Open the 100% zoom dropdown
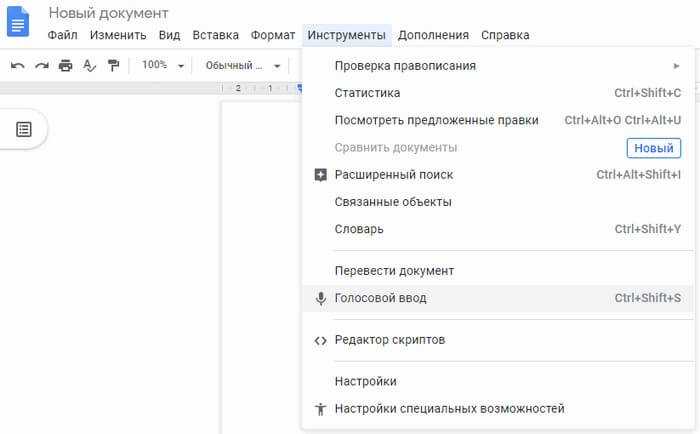The width and height of the screenshot is (700, 434). tap(162, 66)
